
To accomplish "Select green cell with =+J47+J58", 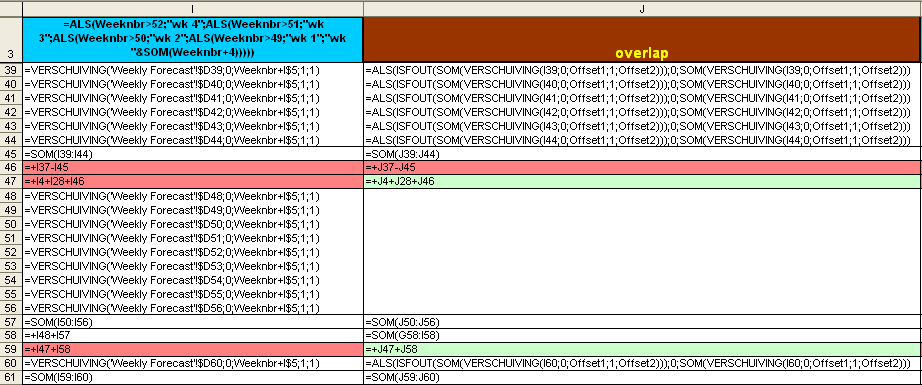I will pos(642,350).
